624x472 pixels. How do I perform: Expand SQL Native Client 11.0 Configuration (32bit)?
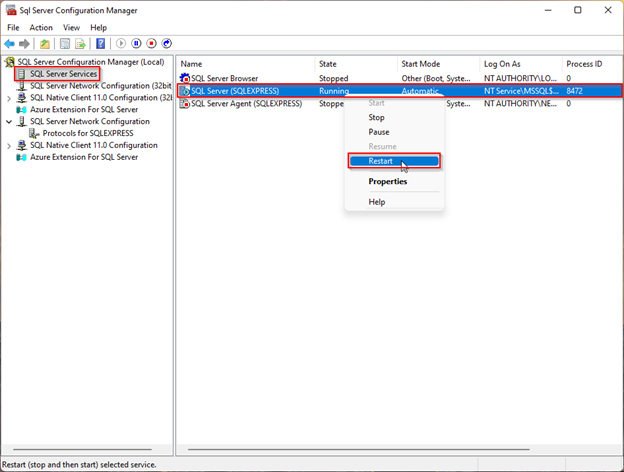[9, 98]
